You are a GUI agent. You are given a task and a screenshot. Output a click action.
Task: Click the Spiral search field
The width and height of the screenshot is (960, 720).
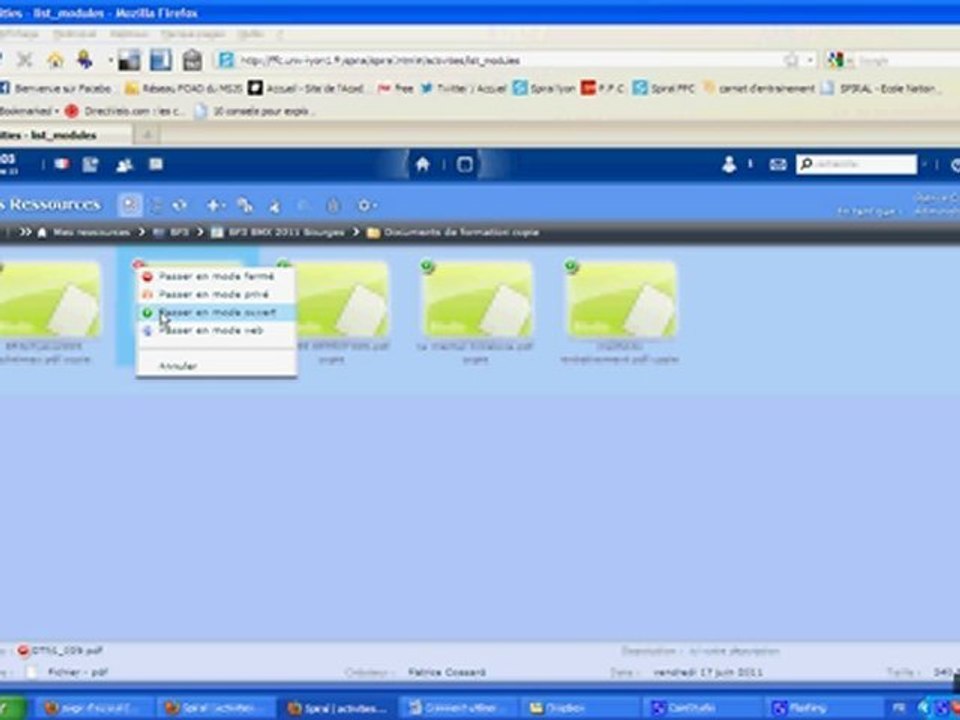point(856,164)
